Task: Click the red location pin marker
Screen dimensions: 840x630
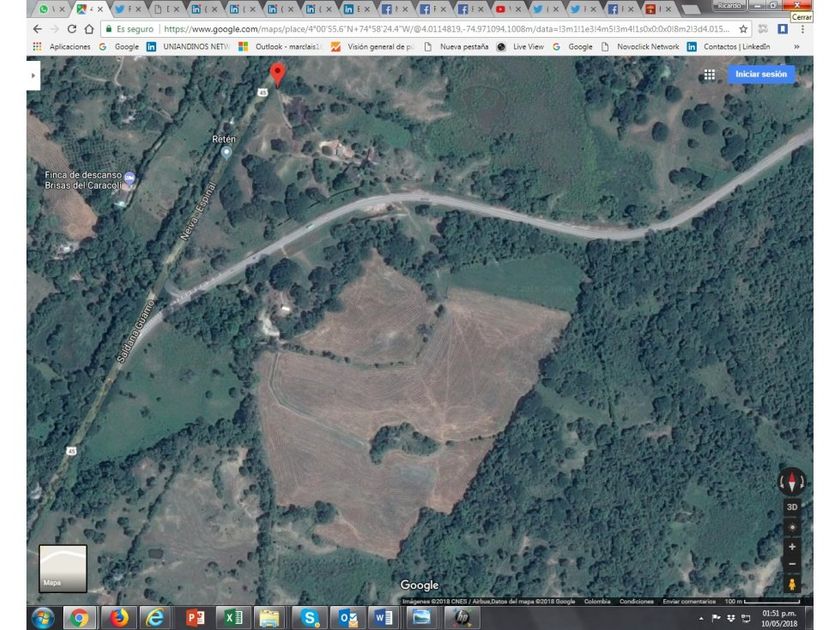Action: tap(278, 75)
